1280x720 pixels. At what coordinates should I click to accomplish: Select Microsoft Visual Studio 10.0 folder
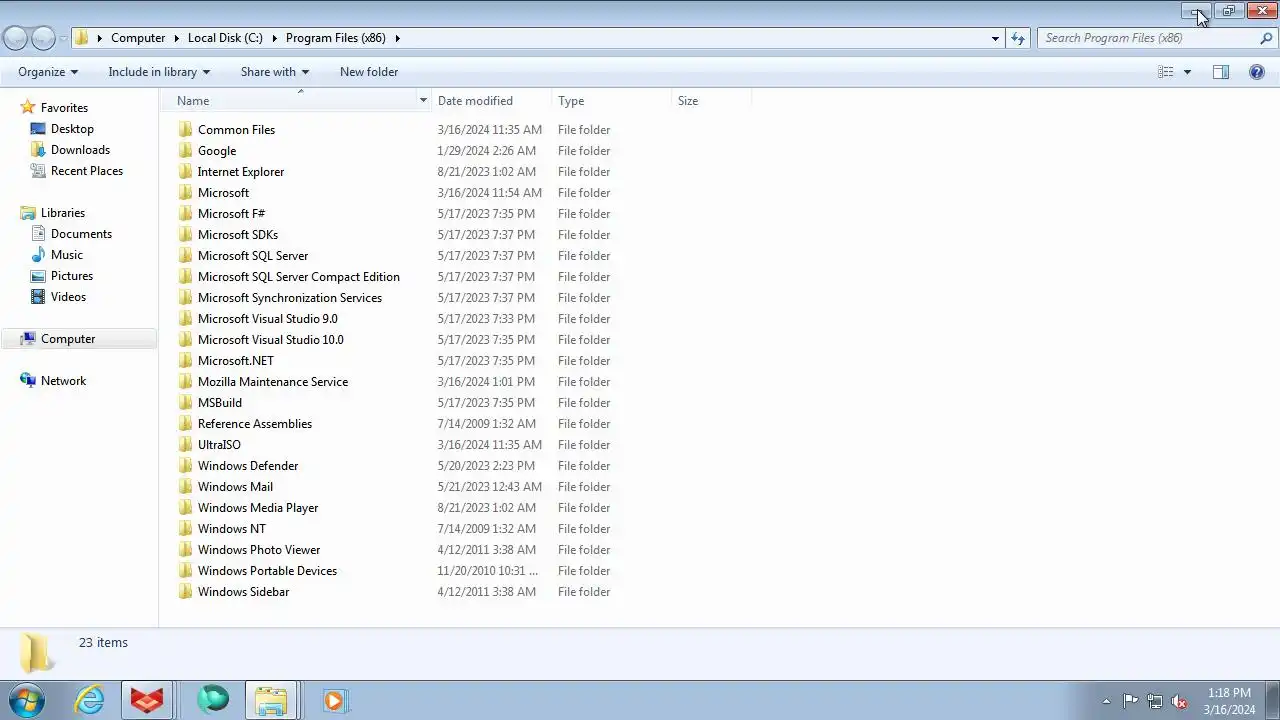pyautogui.click(x=270, y=340)
